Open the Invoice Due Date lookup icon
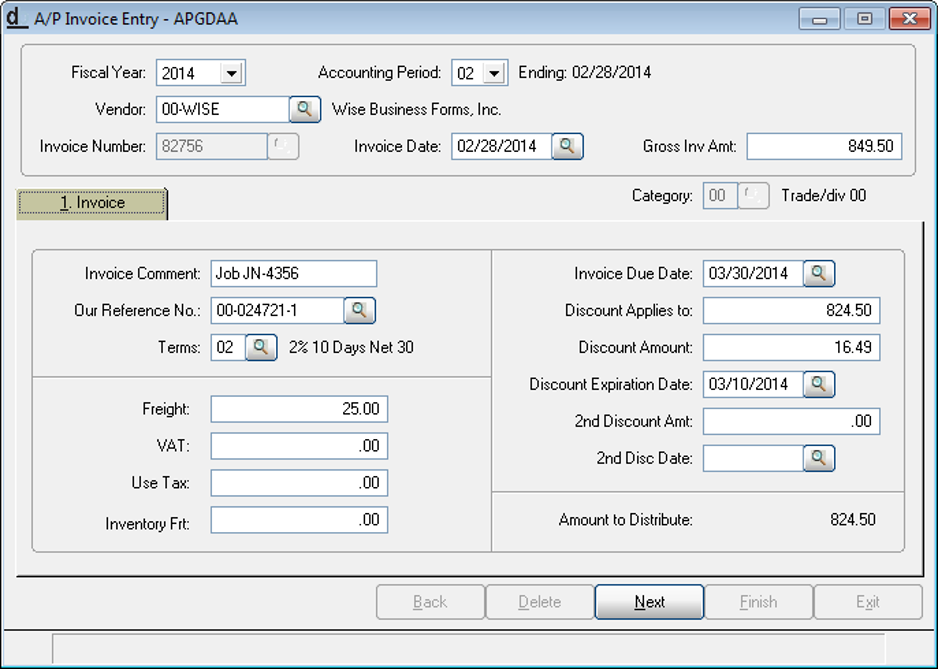 coord(819,273)
